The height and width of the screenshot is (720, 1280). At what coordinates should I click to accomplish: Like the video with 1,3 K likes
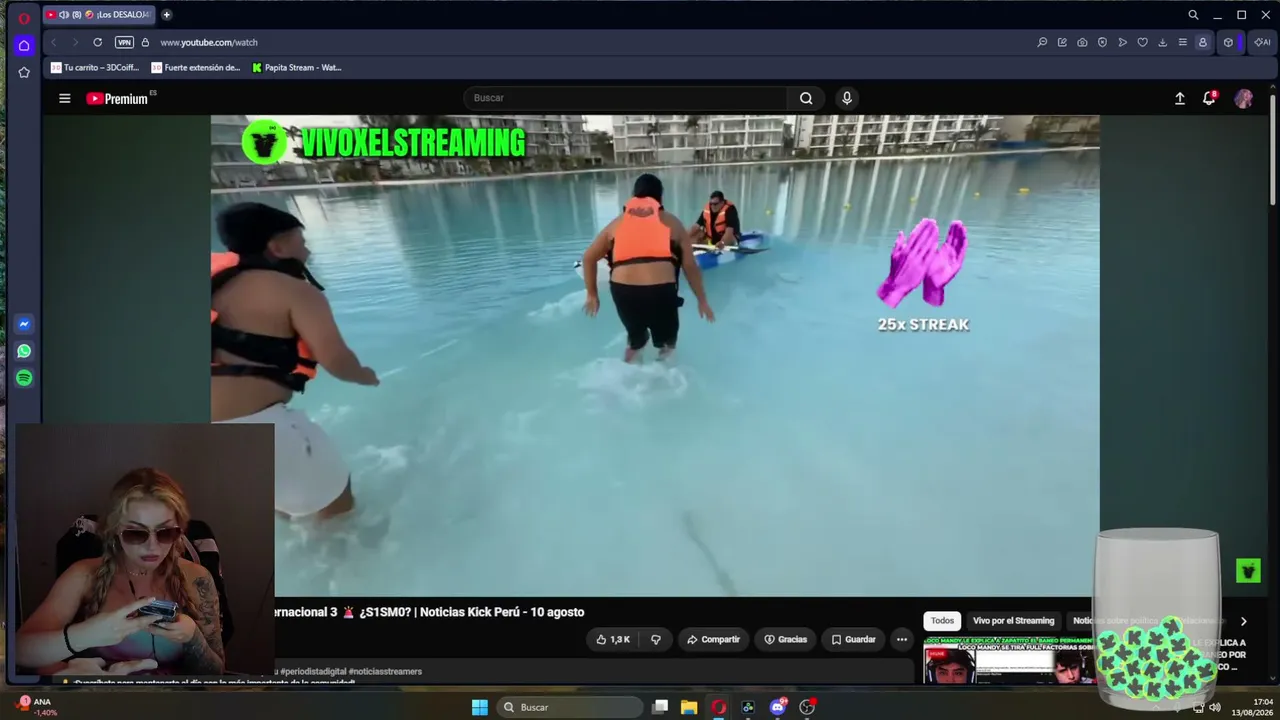click(x=613, y=640)
